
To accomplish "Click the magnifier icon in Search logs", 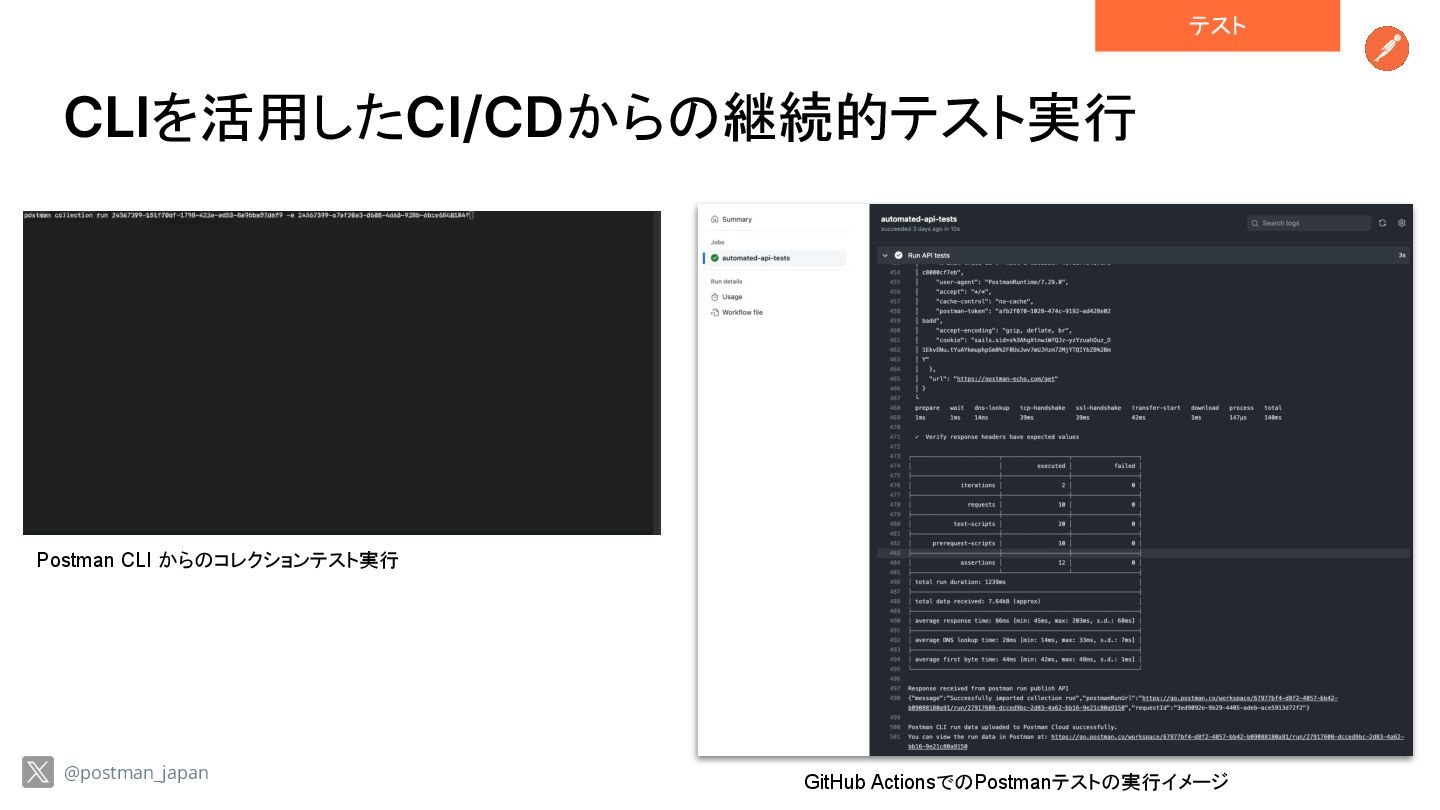I will point(1256,223).
